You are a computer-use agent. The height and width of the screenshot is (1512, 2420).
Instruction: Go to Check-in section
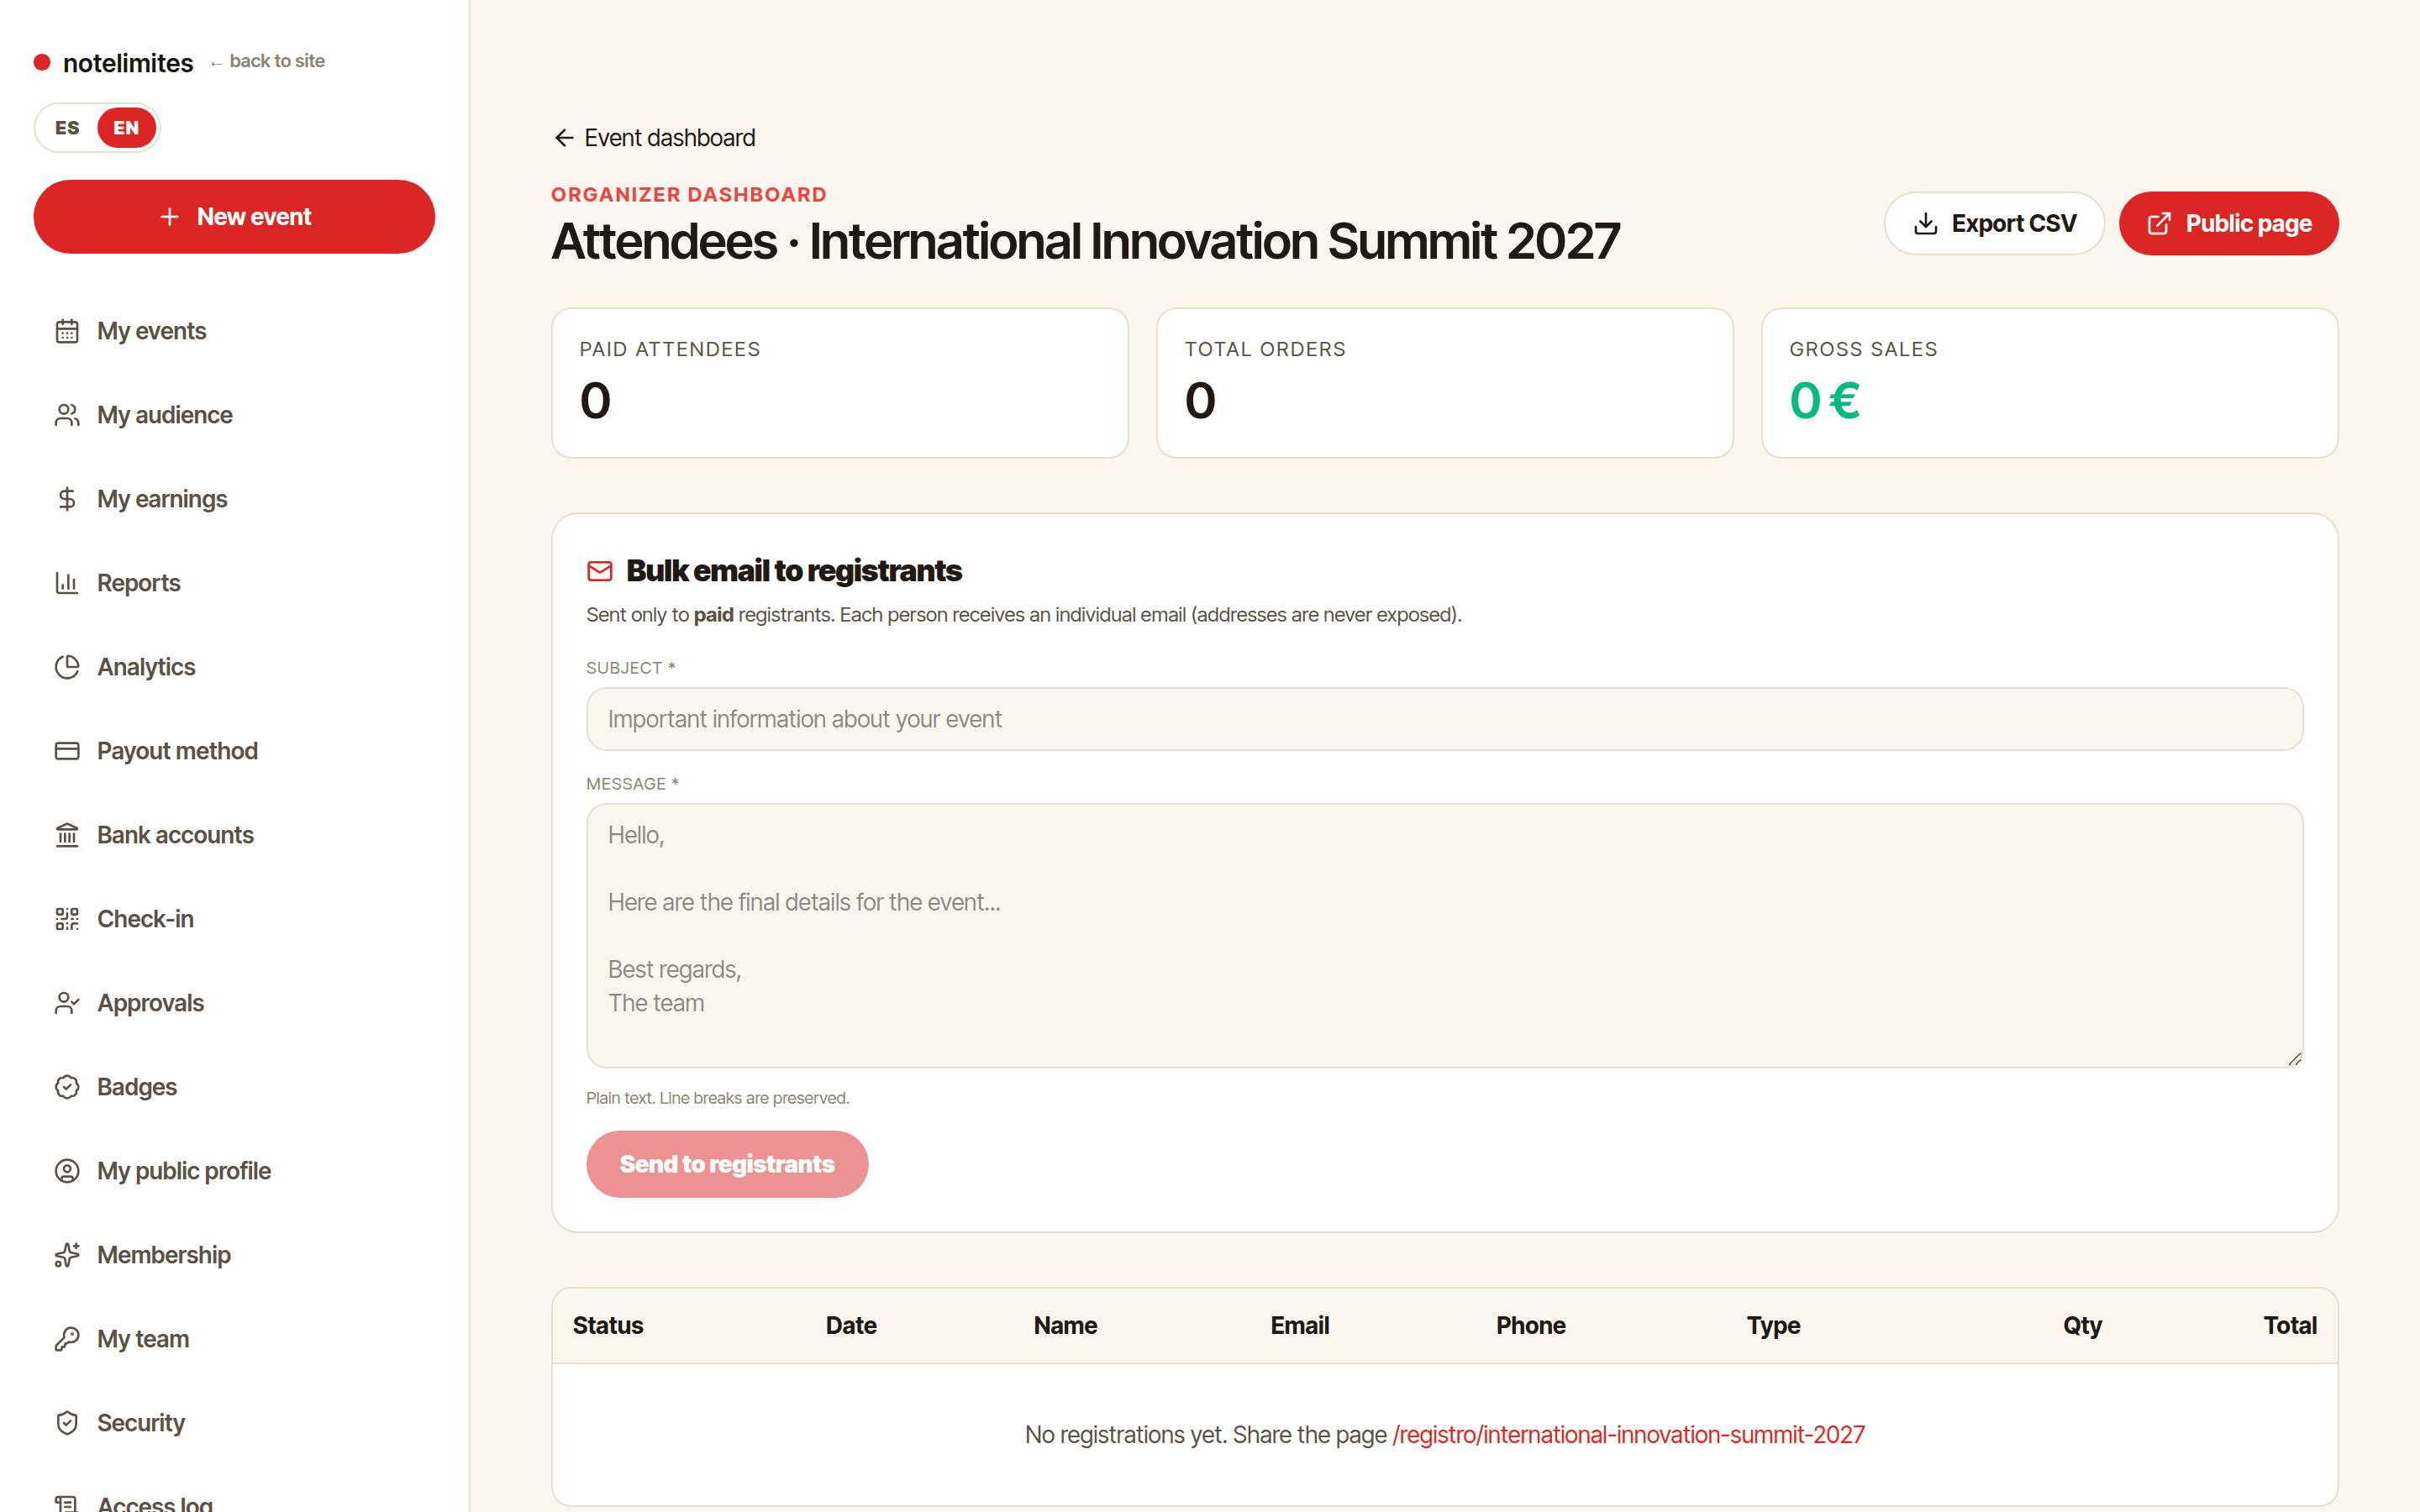click(x=234, y=919)
